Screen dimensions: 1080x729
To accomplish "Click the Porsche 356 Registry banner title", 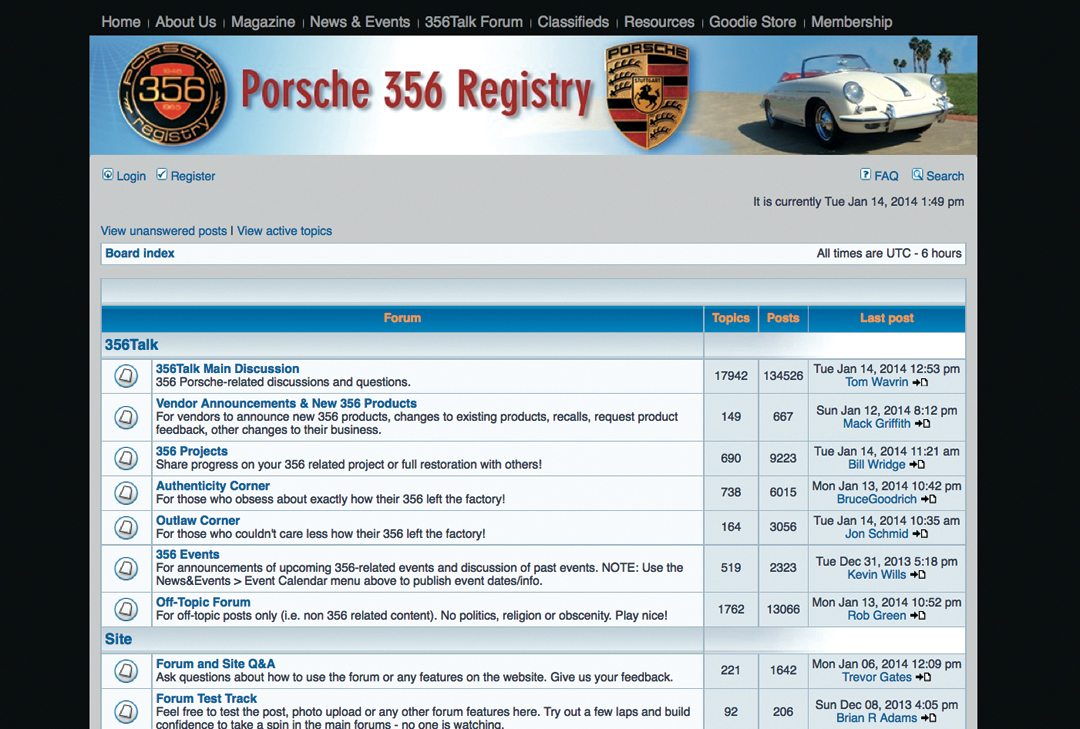I will (417, 92).
